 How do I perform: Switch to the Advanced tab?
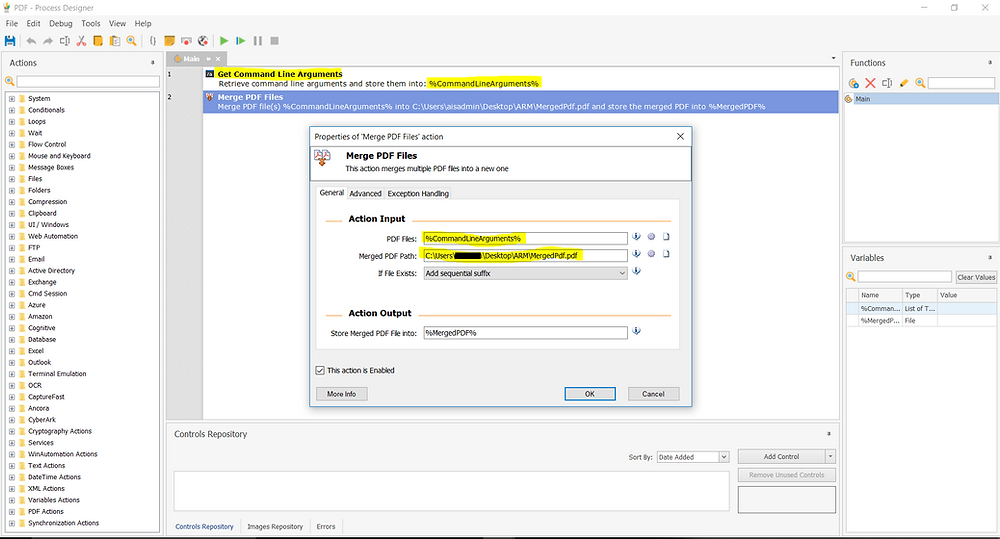point(365,193)
